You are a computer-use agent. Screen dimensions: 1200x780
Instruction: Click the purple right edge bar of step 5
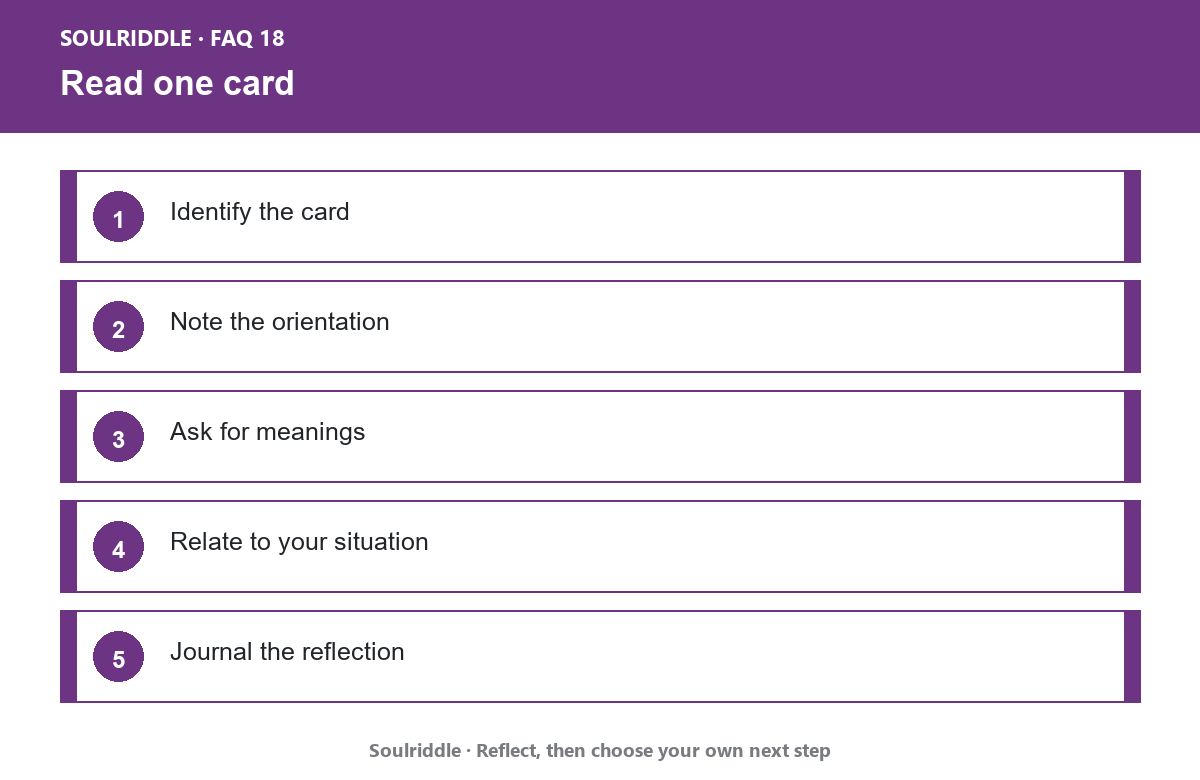[x=1132, y=656]
